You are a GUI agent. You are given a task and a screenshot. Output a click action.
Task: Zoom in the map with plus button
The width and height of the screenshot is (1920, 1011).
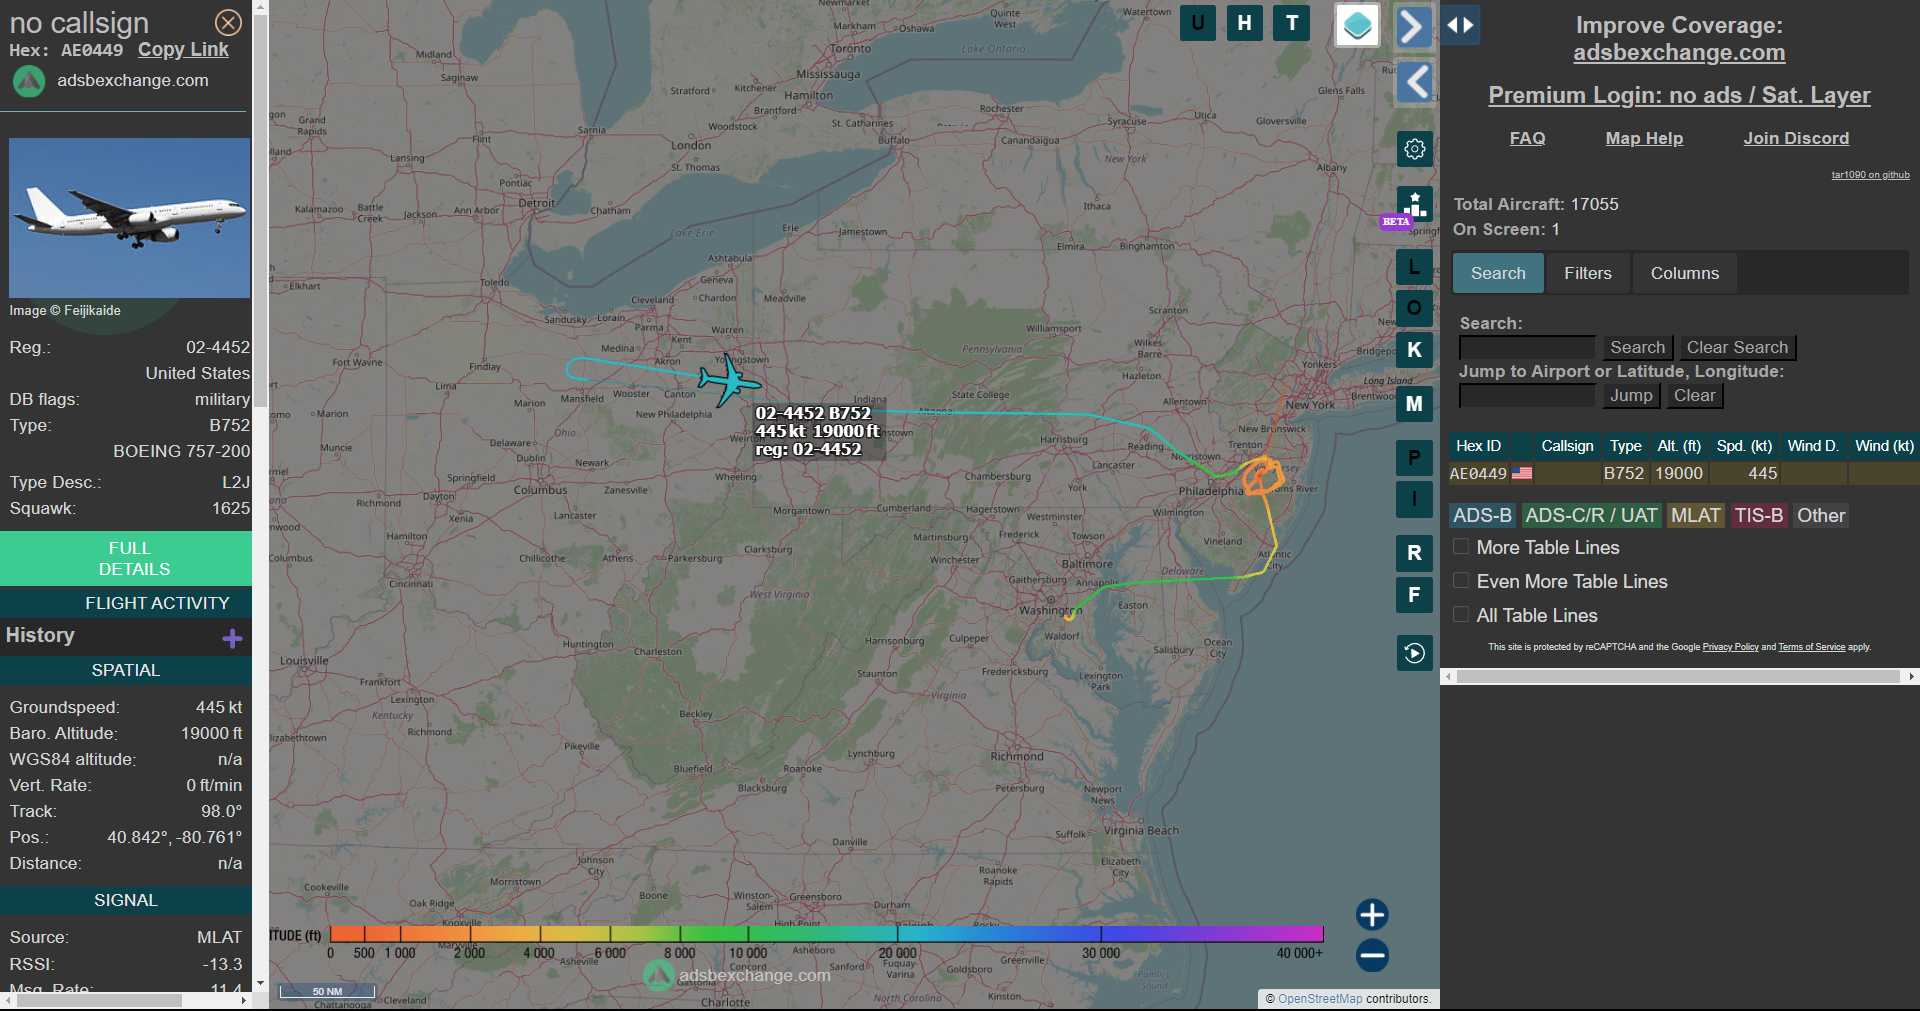click(x=1372, y=915)
